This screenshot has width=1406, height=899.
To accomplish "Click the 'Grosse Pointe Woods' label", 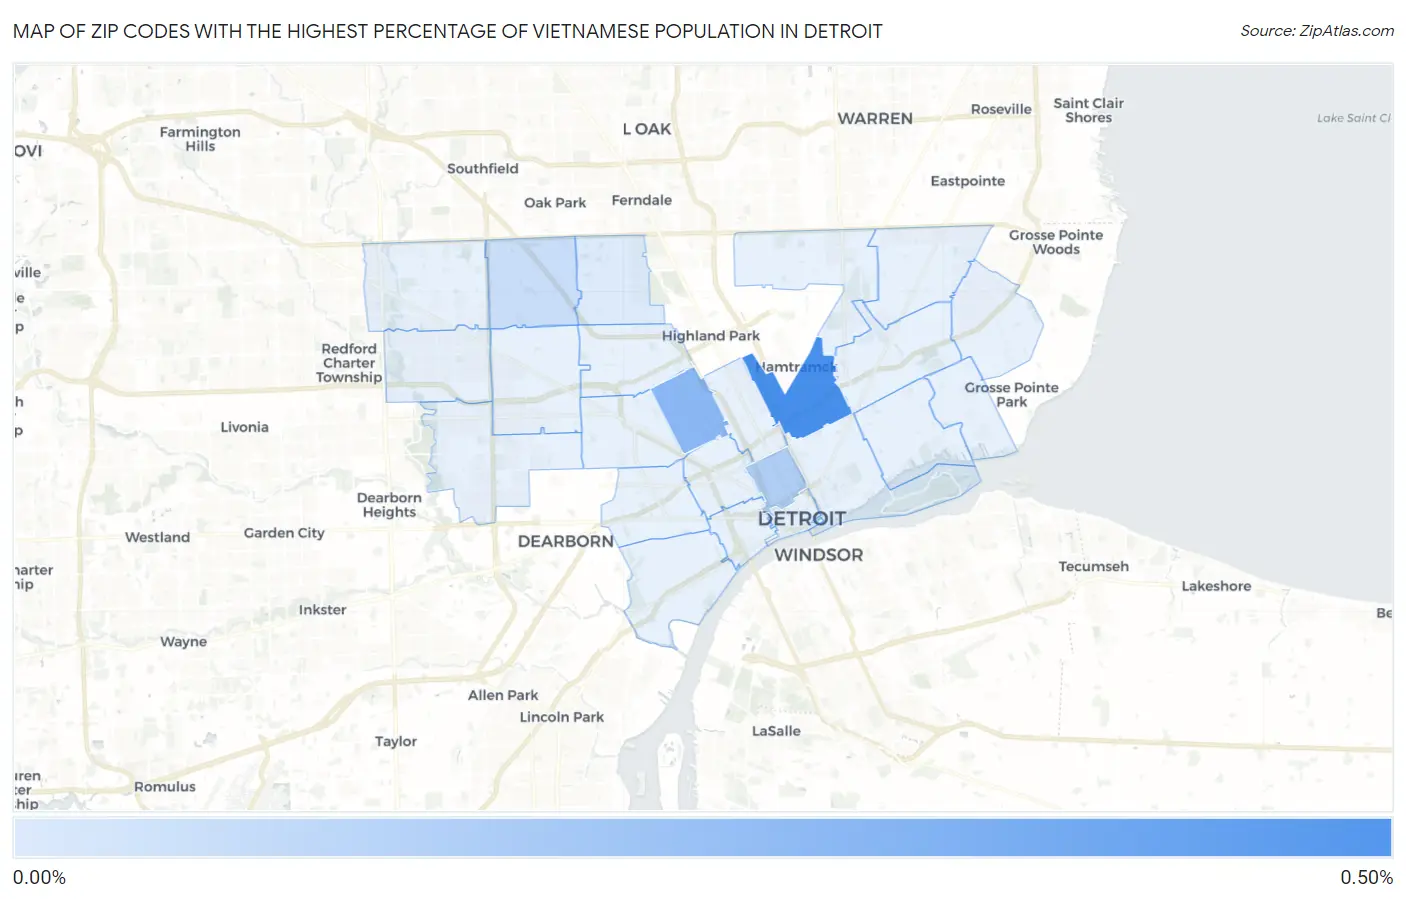I will [1056, 242].
